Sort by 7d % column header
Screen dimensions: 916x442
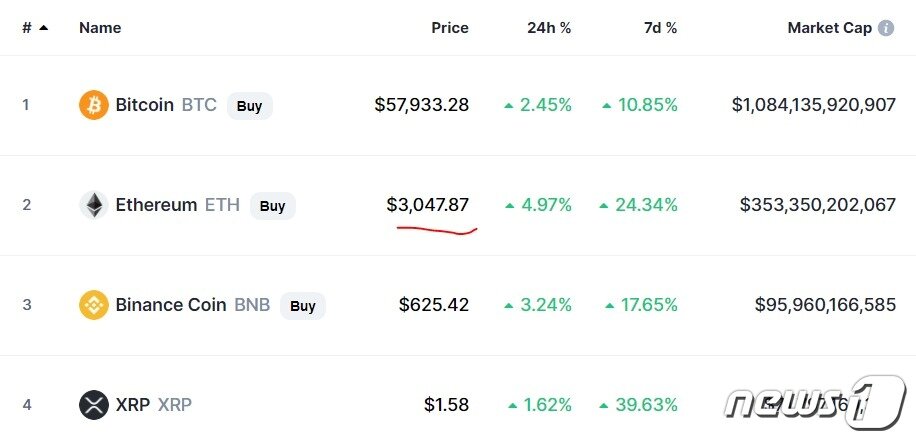pyautogui.click(x=658, y=28)
